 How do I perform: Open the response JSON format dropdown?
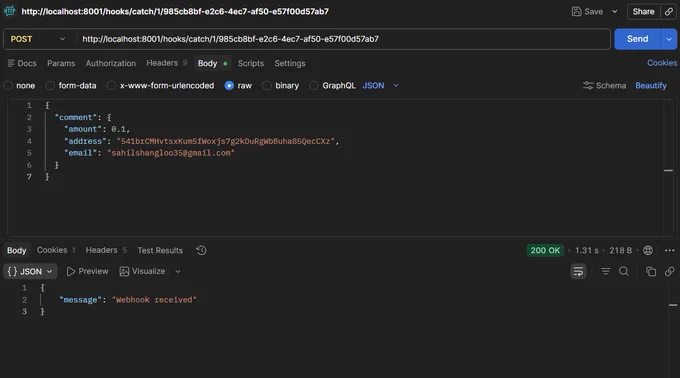[x=30, y=271]
